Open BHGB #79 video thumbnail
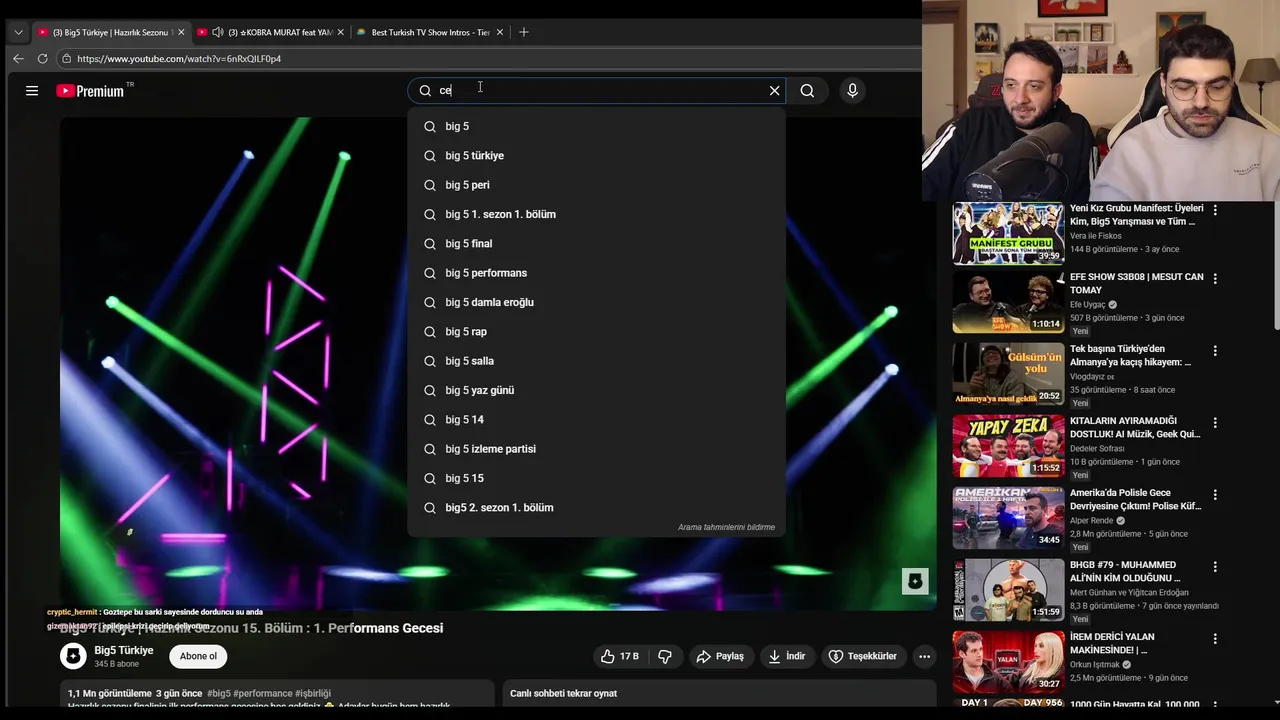This screenshot has height=720, width=1280. click(1008, 590)
